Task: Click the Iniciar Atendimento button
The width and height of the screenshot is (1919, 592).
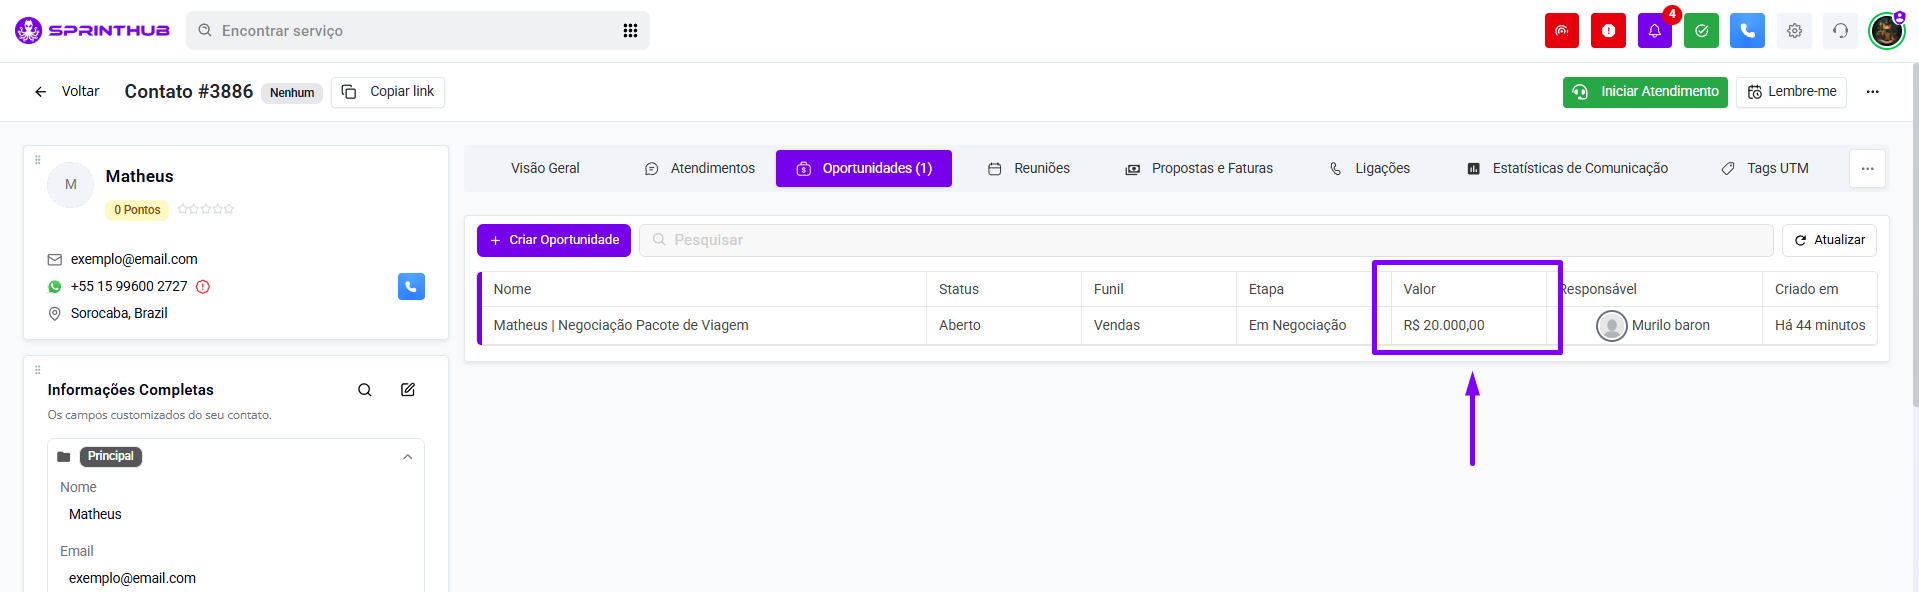Action: [1645, 92]
